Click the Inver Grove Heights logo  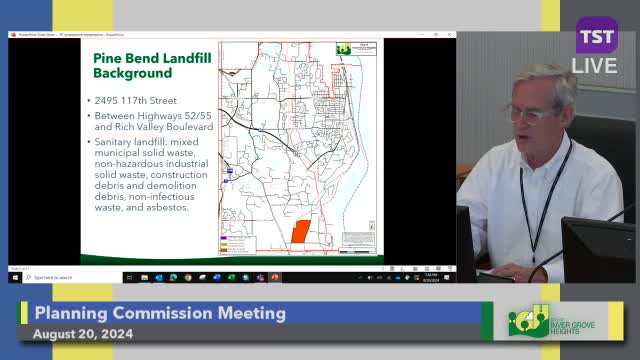tap(551, 322)
